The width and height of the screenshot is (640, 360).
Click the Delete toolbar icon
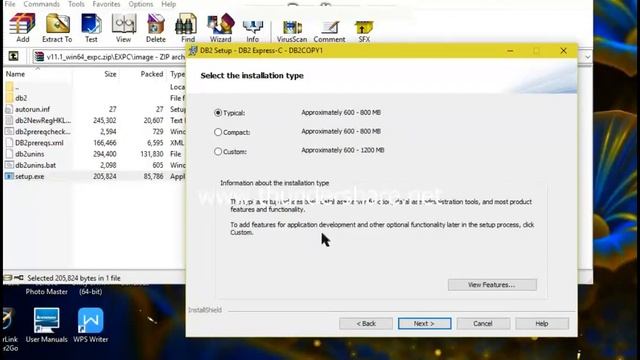tap(156, 28)
